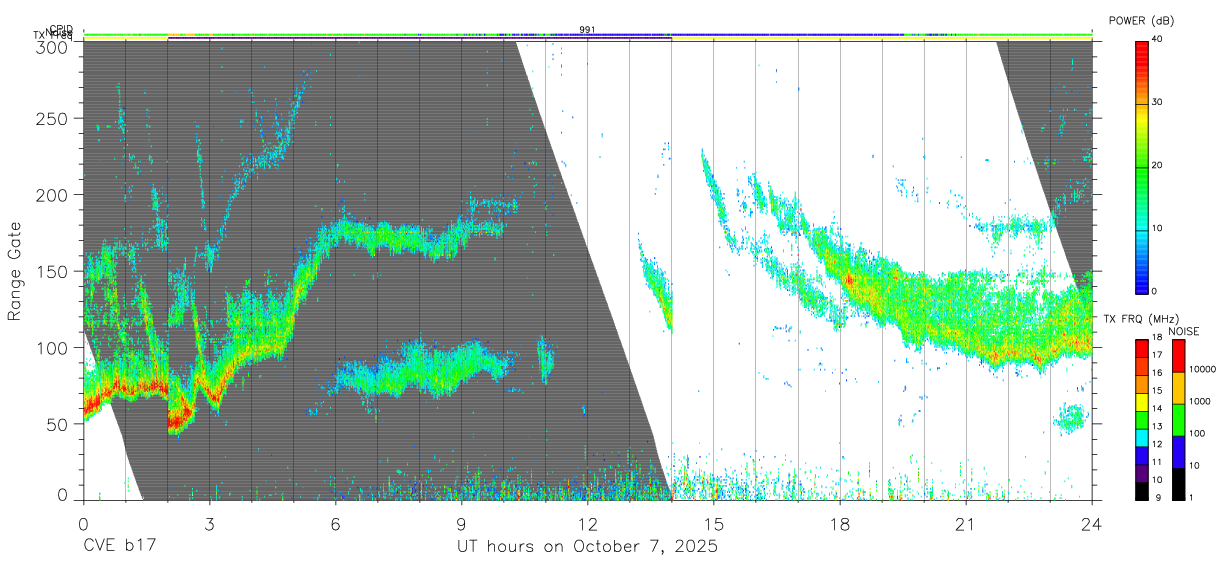Select the 200 range gate tick label

click(x=51, y=194)
